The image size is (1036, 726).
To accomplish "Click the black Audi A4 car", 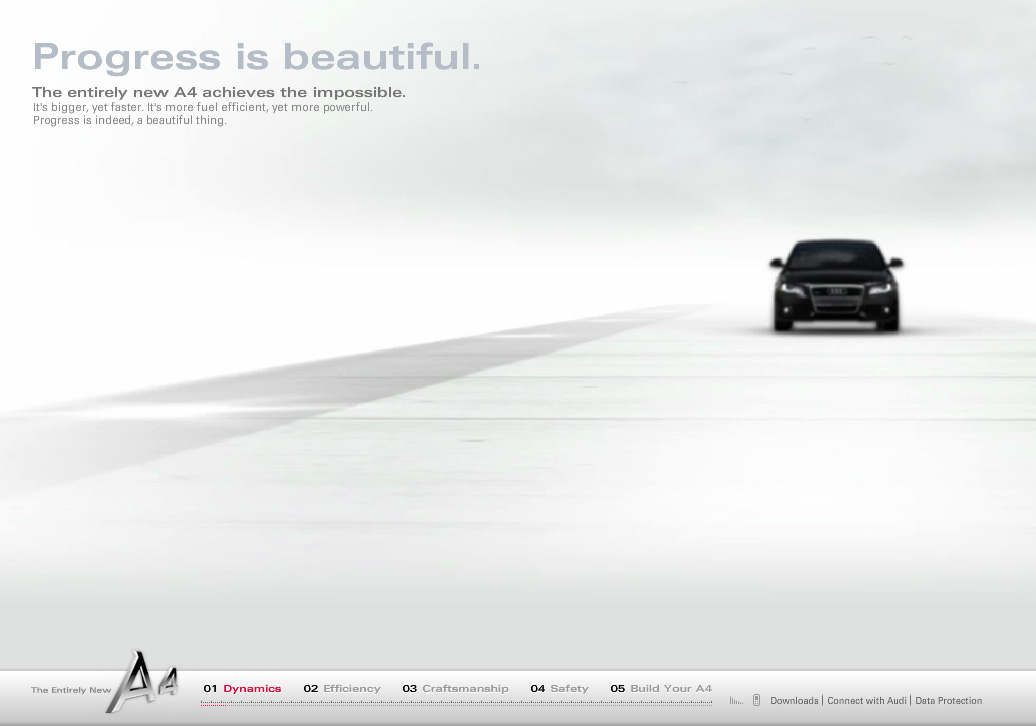I will [x=836, y=285].
